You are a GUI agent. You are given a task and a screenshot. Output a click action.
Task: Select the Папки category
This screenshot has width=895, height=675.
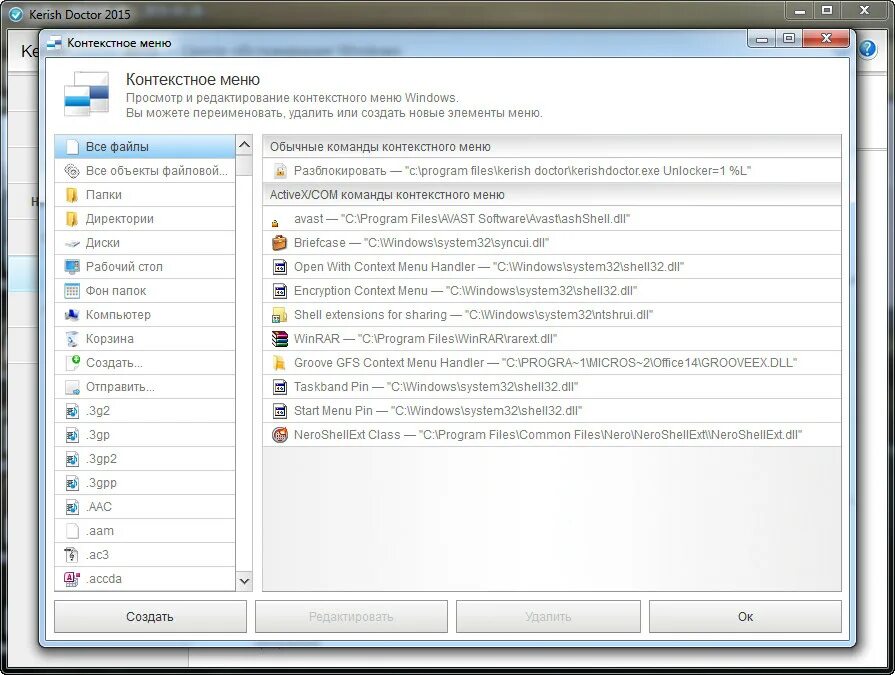click(x=145, y=195)
